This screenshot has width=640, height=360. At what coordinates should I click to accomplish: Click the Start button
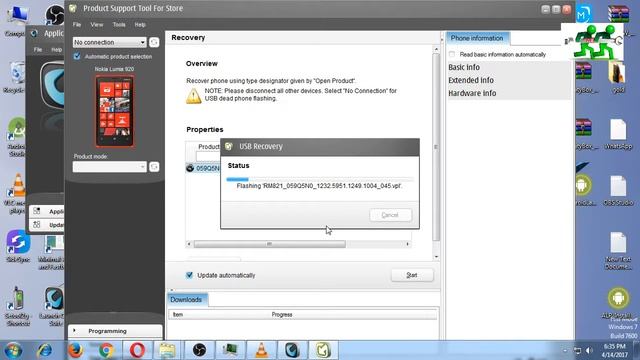412,275
